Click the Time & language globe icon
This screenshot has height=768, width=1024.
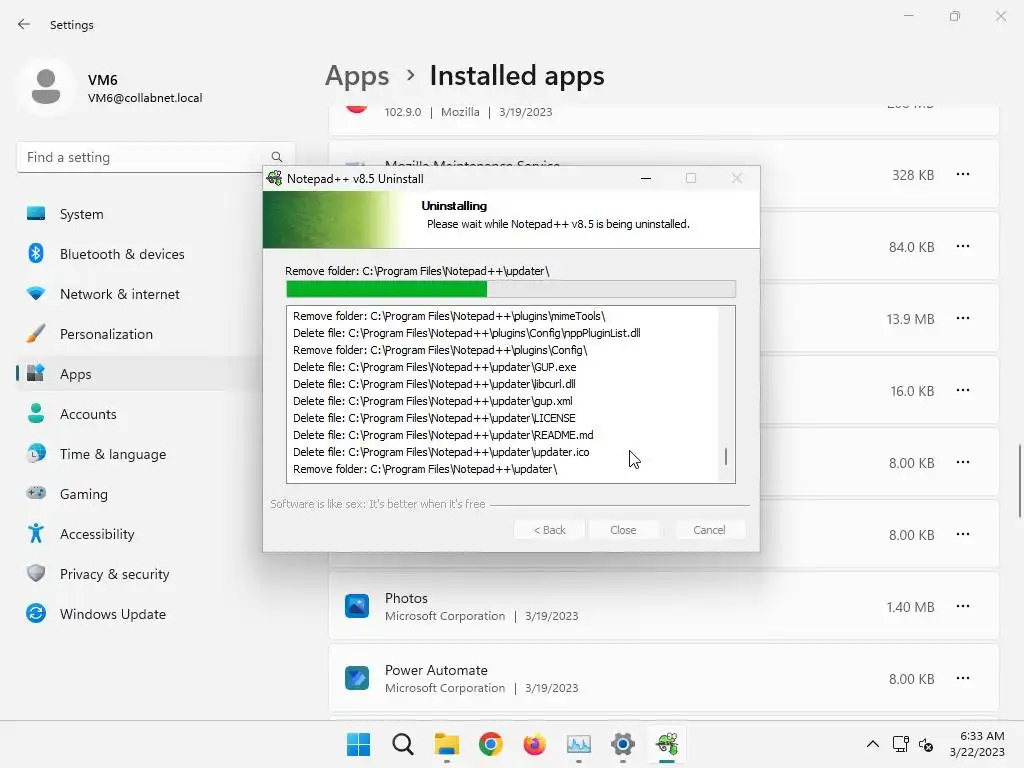click(36, 453)
